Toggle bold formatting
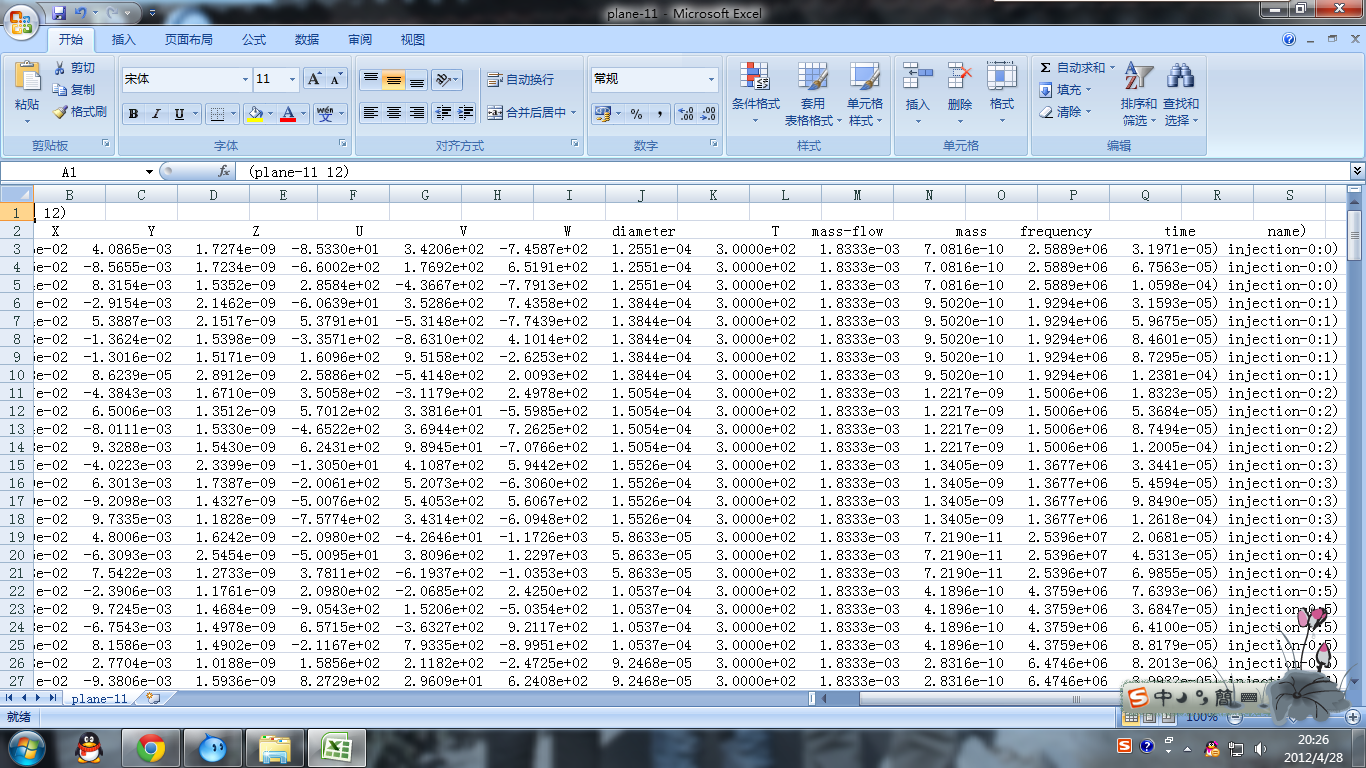The height and width of the screenshot is (768, 1366). pyautogui.click(x=133, y=114)
